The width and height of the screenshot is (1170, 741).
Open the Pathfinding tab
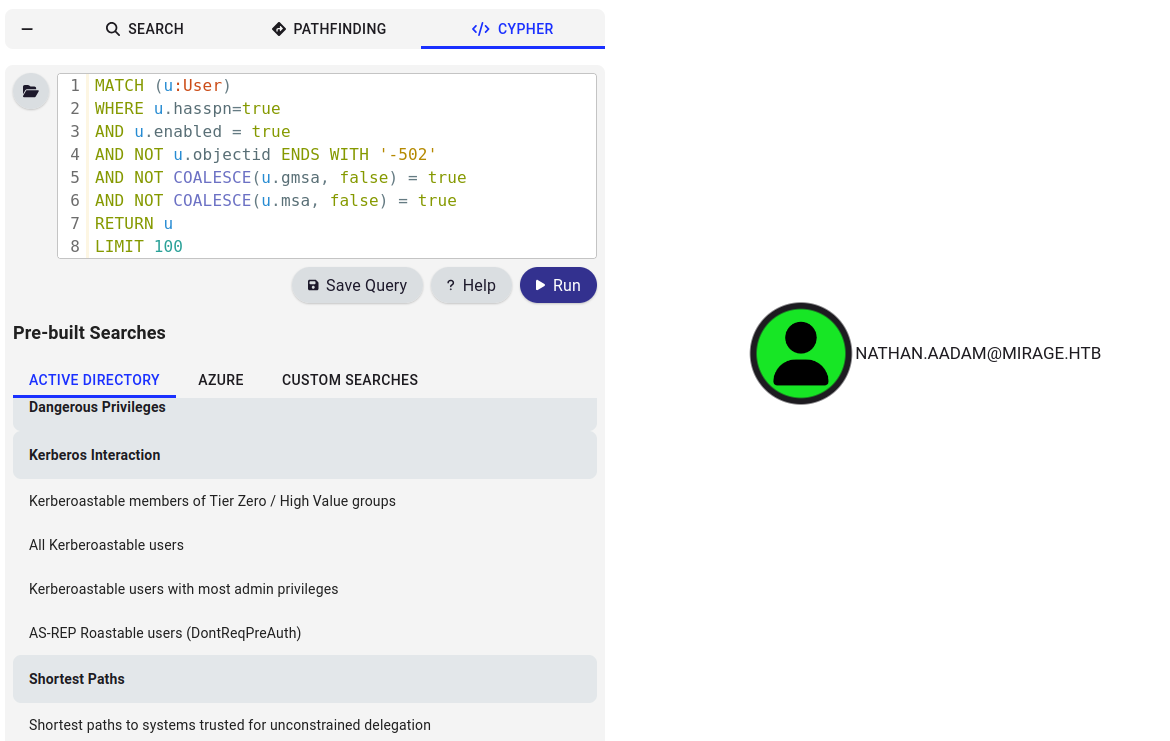[x=329, y=29]
